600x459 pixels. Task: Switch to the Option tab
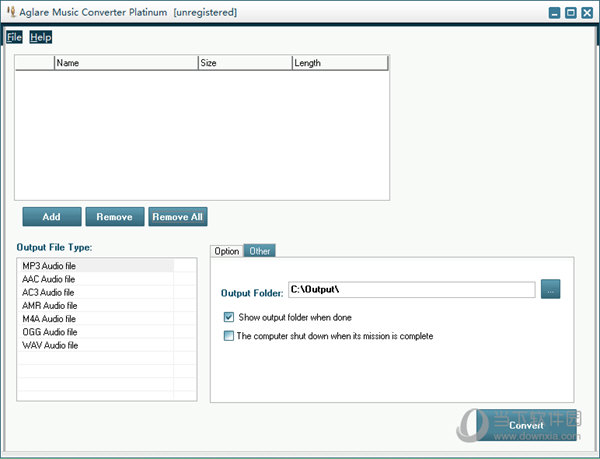pyautogui.click(x=227, y=251)
